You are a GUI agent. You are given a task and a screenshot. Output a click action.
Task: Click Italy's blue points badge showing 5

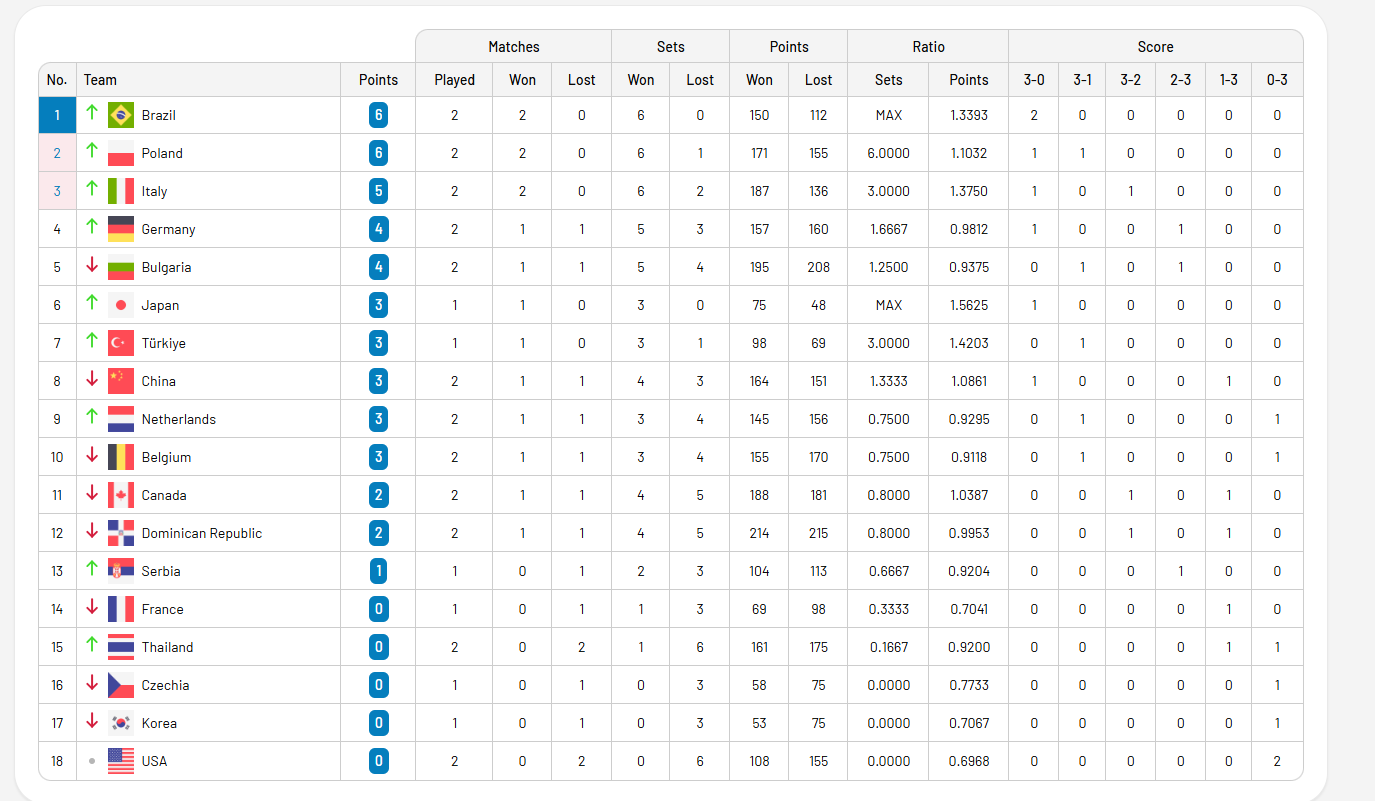tap(378, 191)
